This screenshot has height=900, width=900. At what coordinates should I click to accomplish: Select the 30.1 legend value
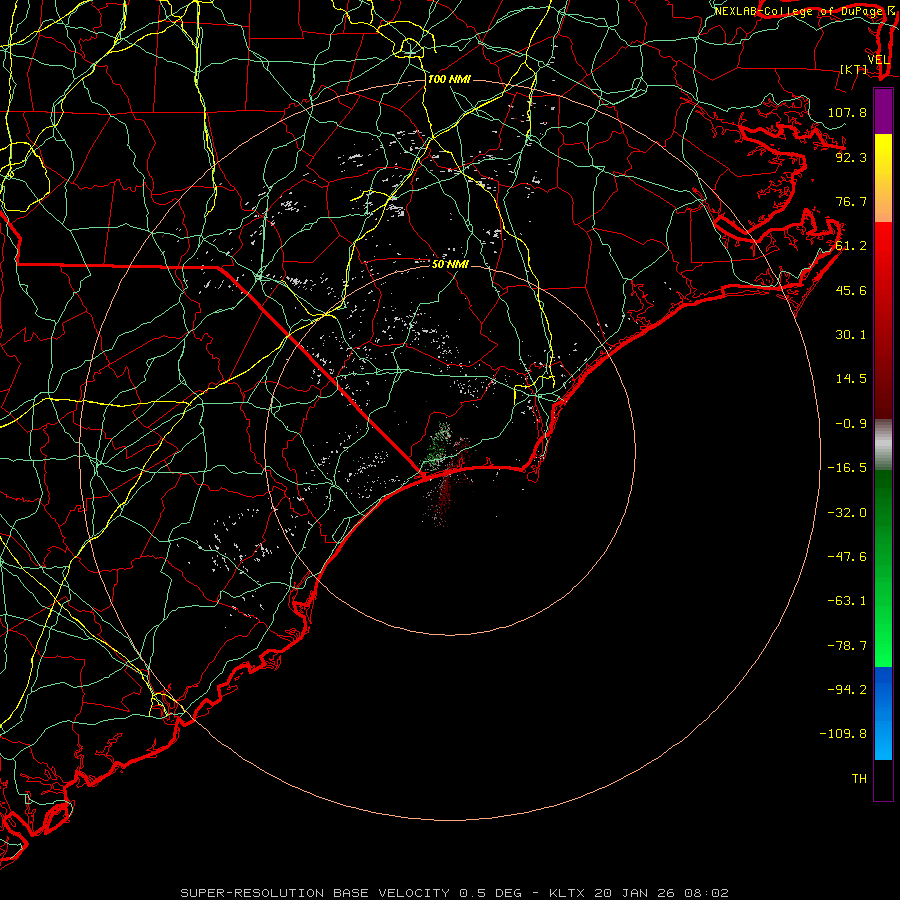point(851,335)
